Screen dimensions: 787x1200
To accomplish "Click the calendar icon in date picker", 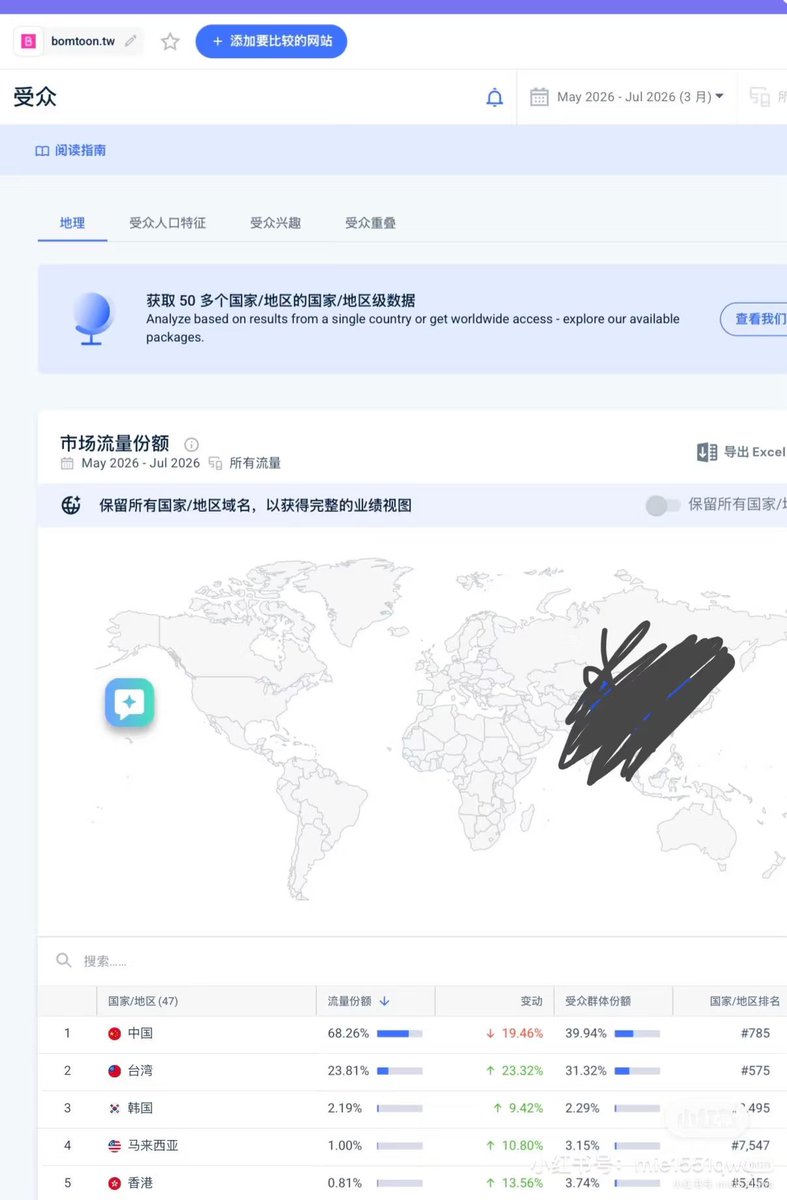I will point(539,97).
